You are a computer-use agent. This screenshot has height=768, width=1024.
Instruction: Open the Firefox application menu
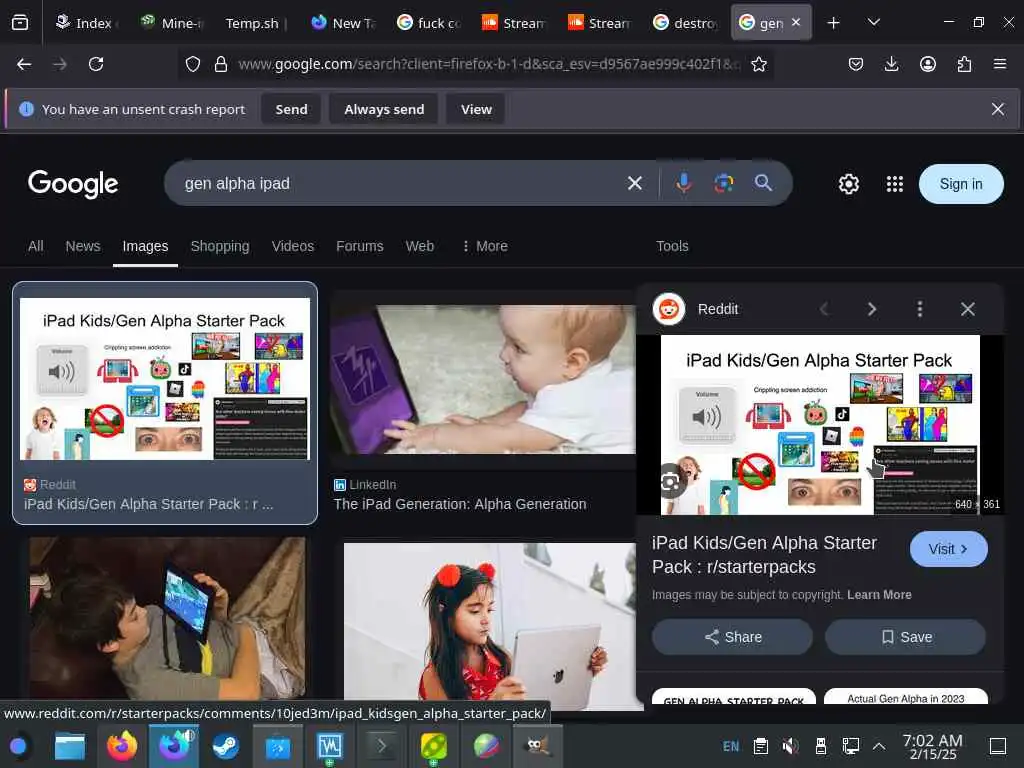[1000, 64]
